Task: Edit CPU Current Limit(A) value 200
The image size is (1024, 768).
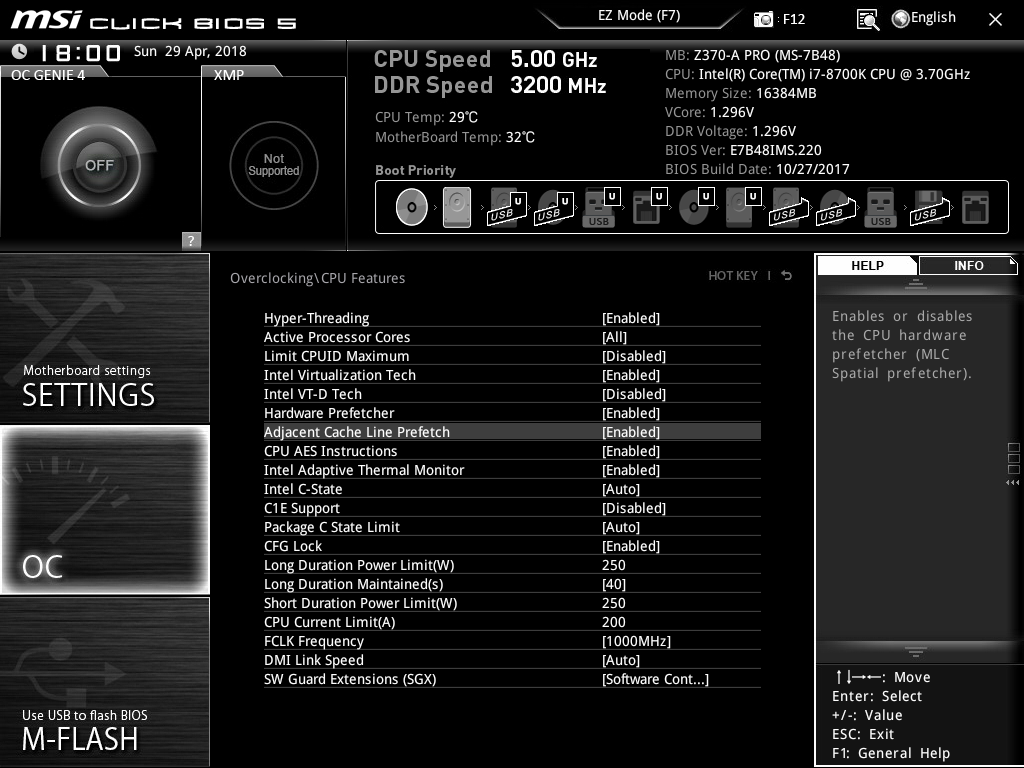Action: pyautogui.click(x=512, y=621)
